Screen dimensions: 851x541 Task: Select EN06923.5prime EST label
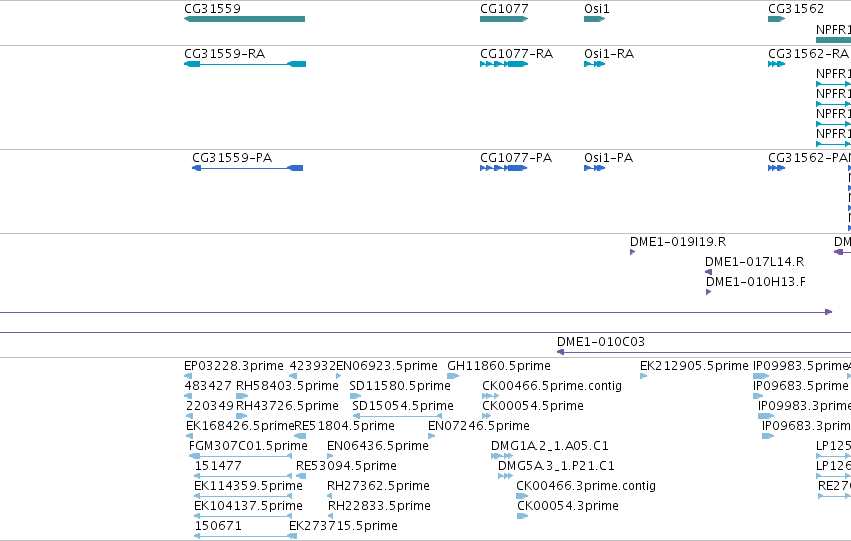click(x=386, y=366)
